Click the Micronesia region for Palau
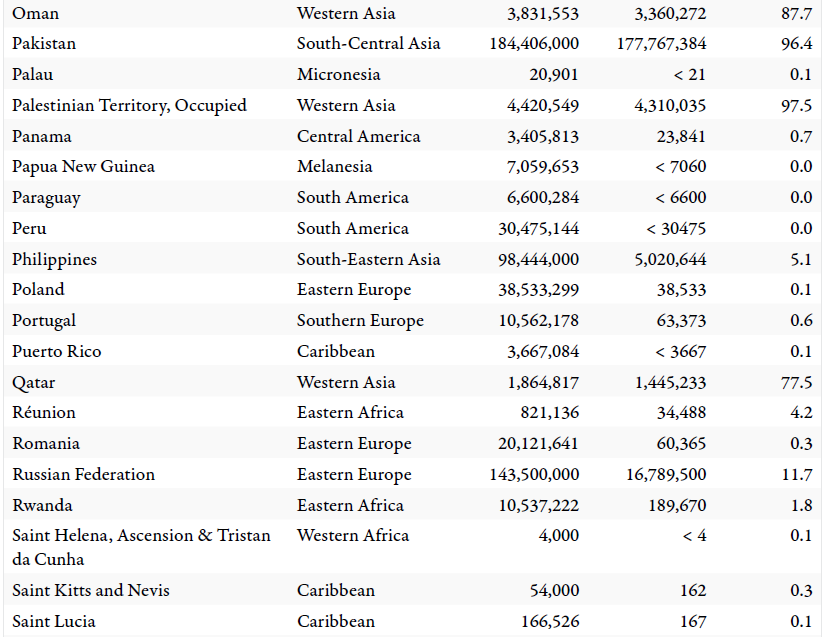This screenshot has width=826, height=637. point(338,75)
